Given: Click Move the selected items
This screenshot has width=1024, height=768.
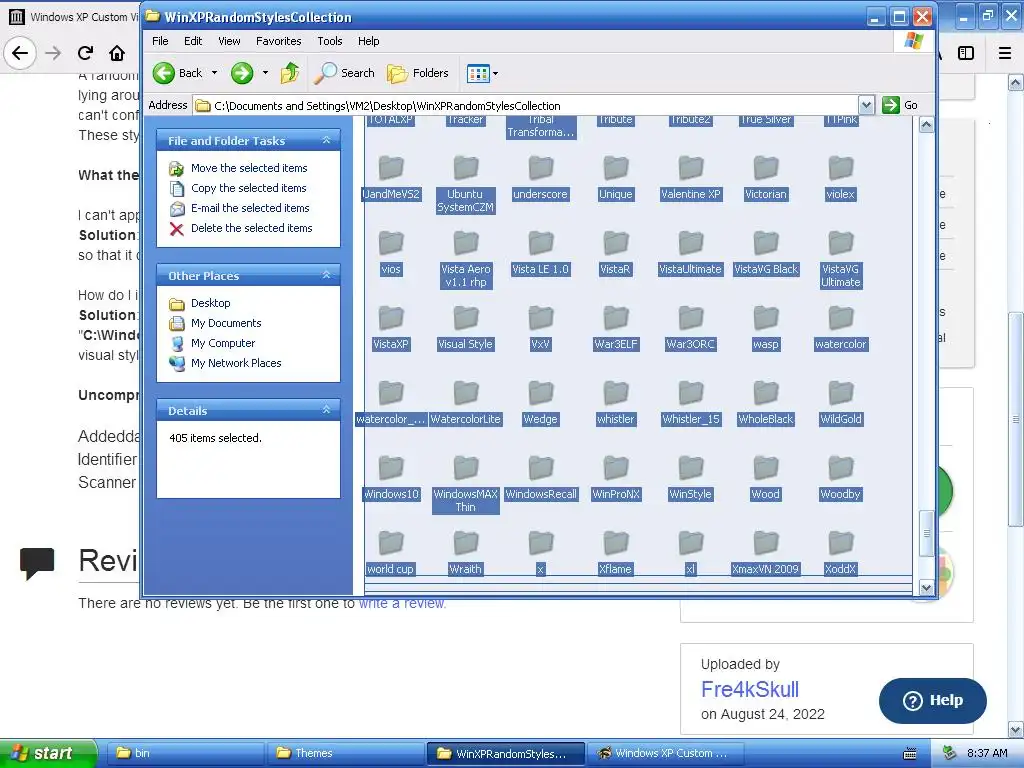Looking at the screenshot, I should pyautogui.click(x=249, y=168).
